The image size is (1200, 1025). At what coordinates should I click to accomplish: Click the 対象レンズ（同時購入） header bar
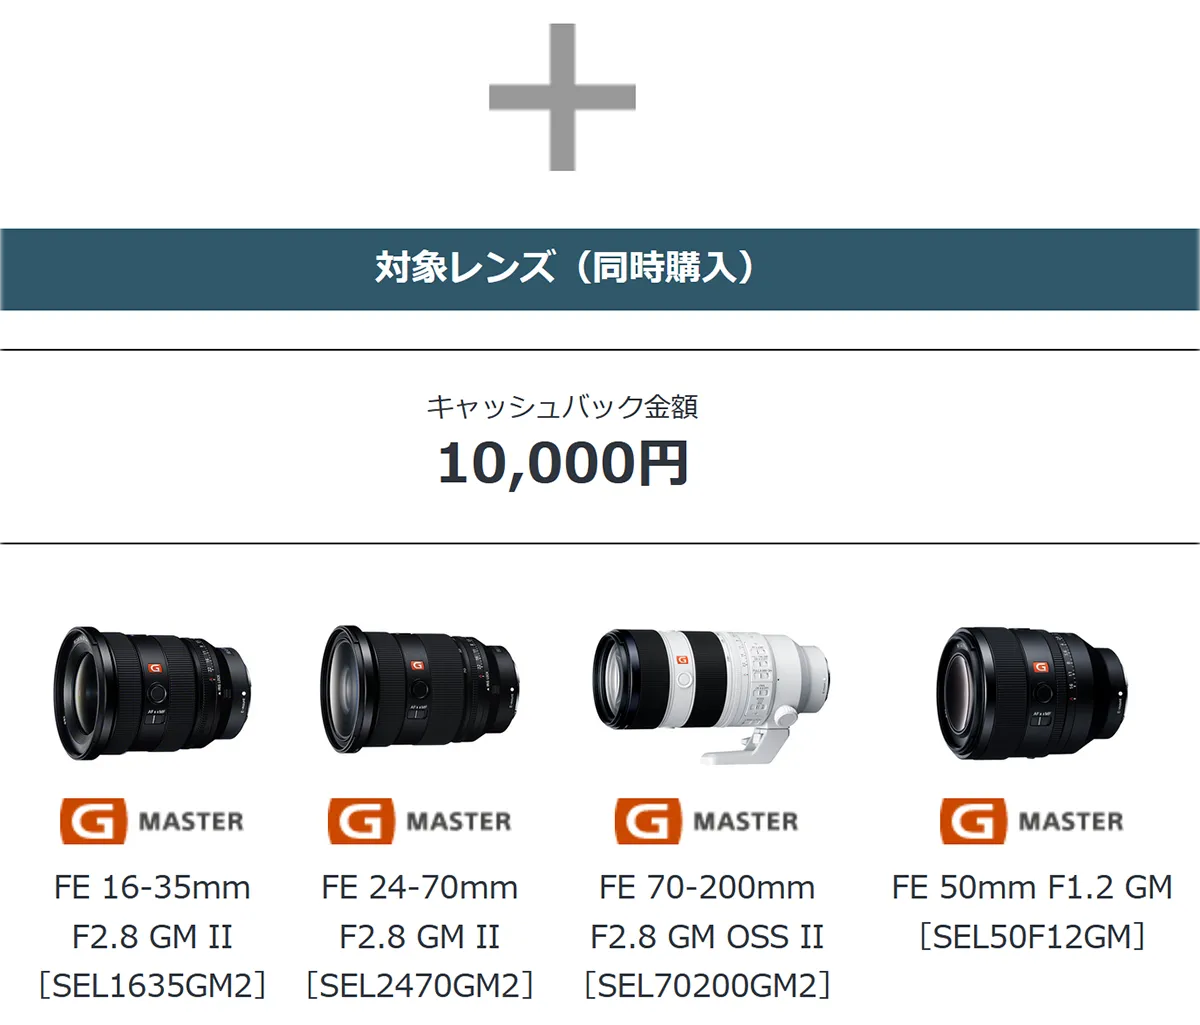(600, 269)
